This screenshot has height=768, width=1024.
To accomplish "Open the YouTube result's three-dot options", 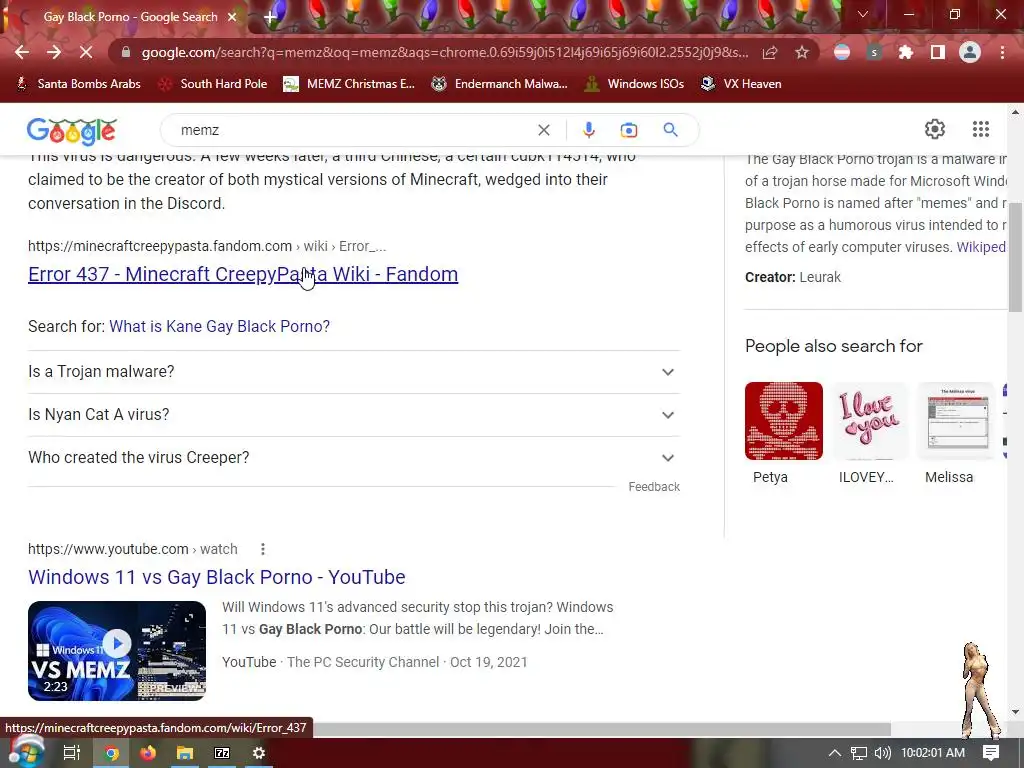I will tap(263, 549).
